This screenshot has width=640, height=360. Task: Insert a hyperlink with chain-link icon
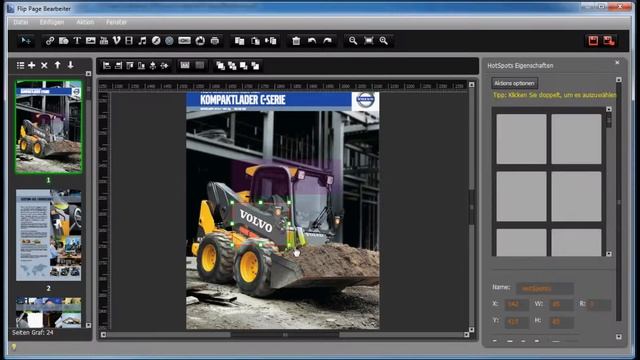point(50,40)
